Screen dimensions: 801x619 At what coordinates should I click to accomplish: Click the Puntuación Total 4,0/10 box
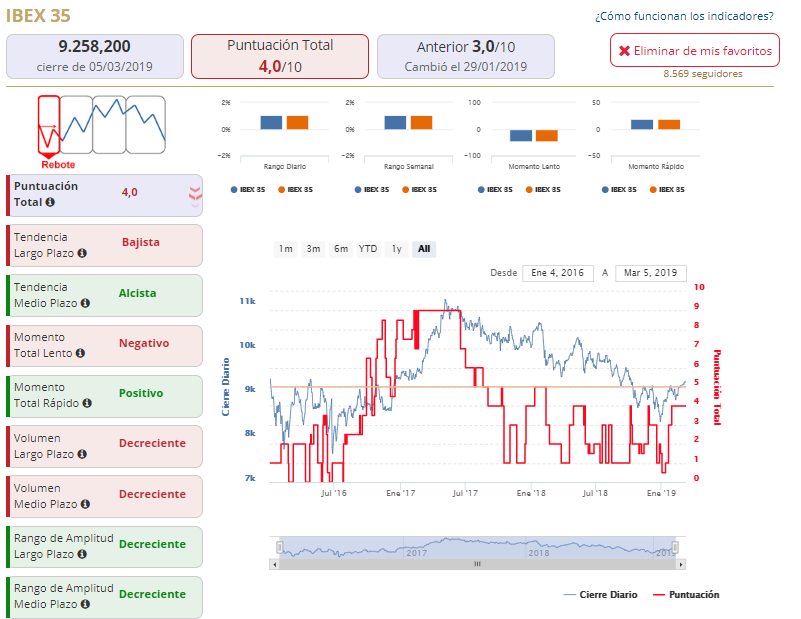point(280,57)
